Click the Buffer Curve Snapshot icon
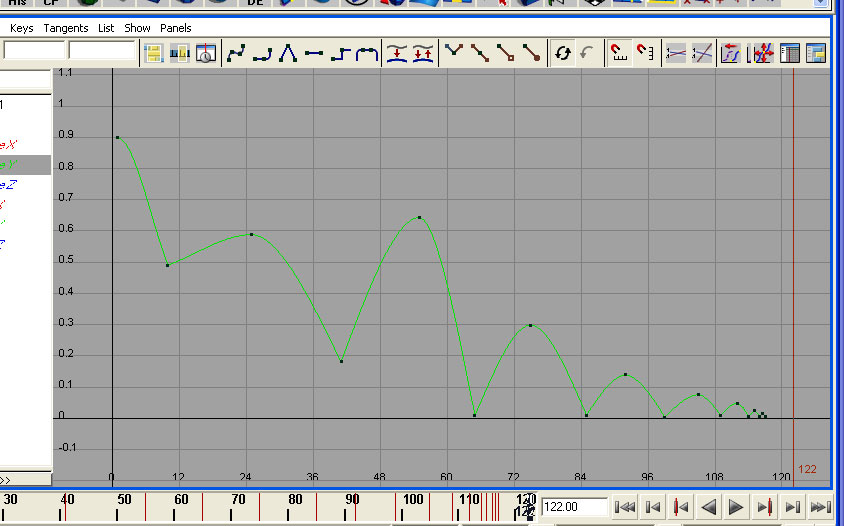Viewport: 844px width, 526px height. click(397, 53)
